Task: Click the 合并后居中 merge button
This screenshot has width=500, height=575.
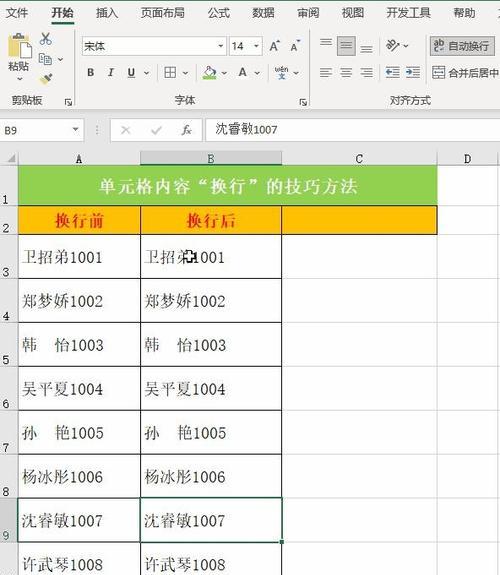Action: pyautogui.click(x=465, y=73)
